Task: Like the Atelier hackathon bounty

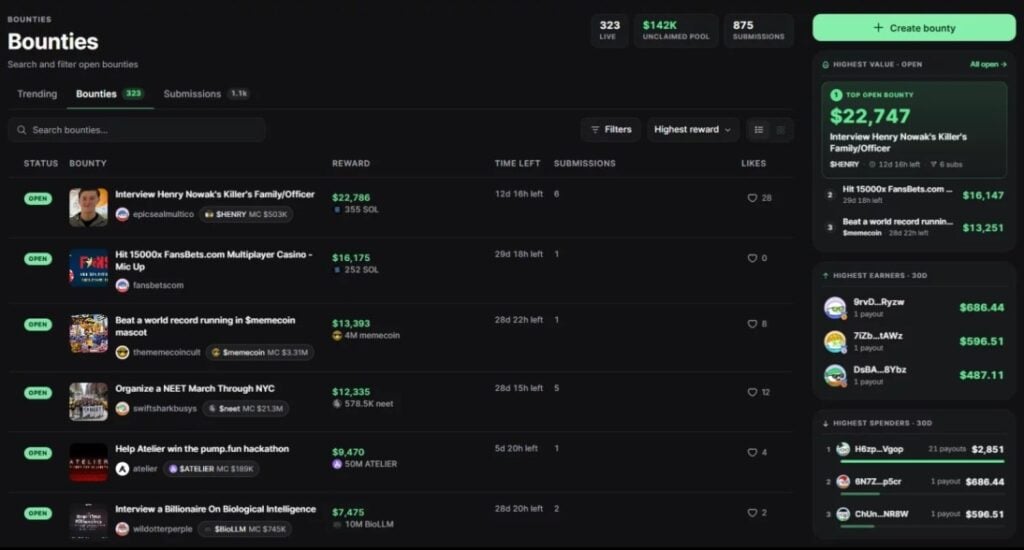Action: [x=752, y=452]
